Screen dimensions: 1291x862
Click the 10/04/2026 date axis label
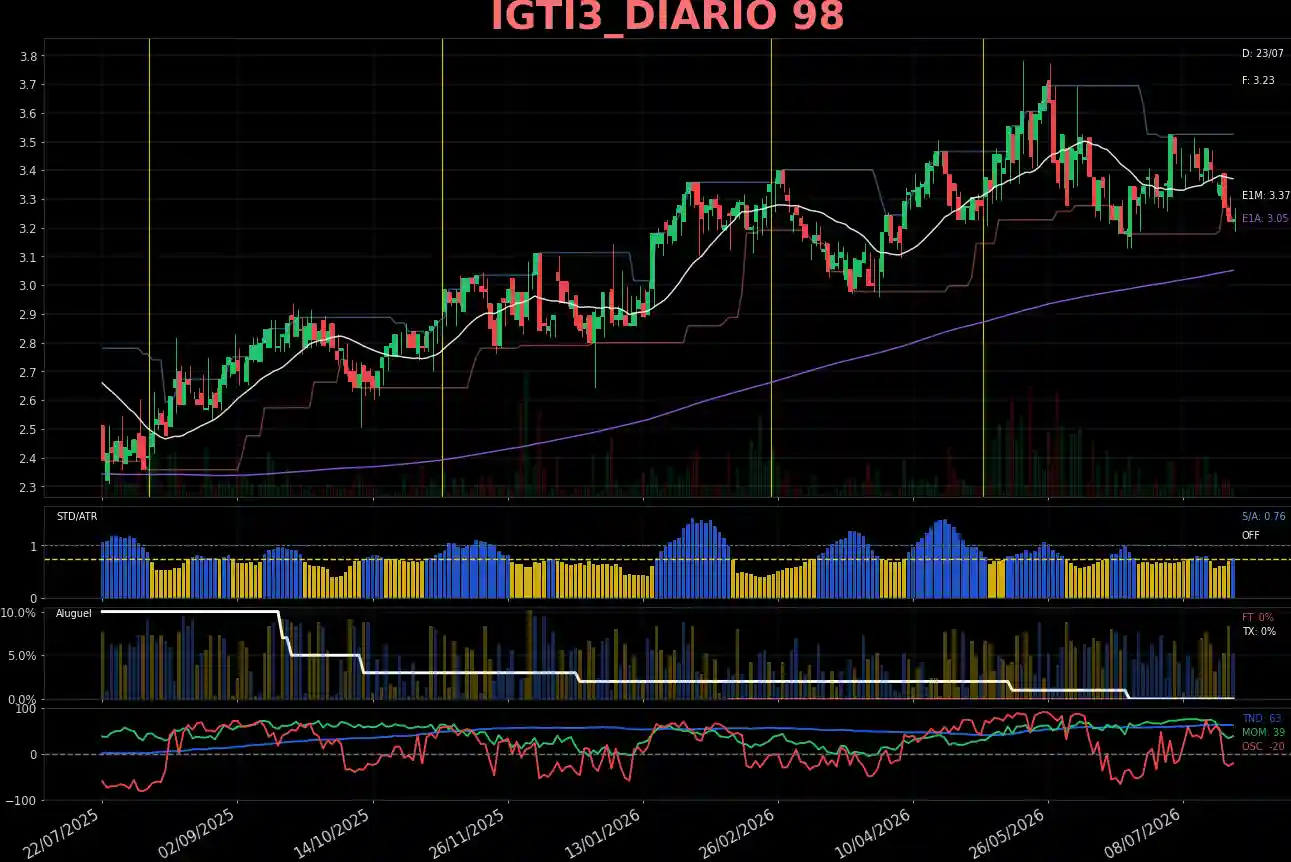[874, 832]
